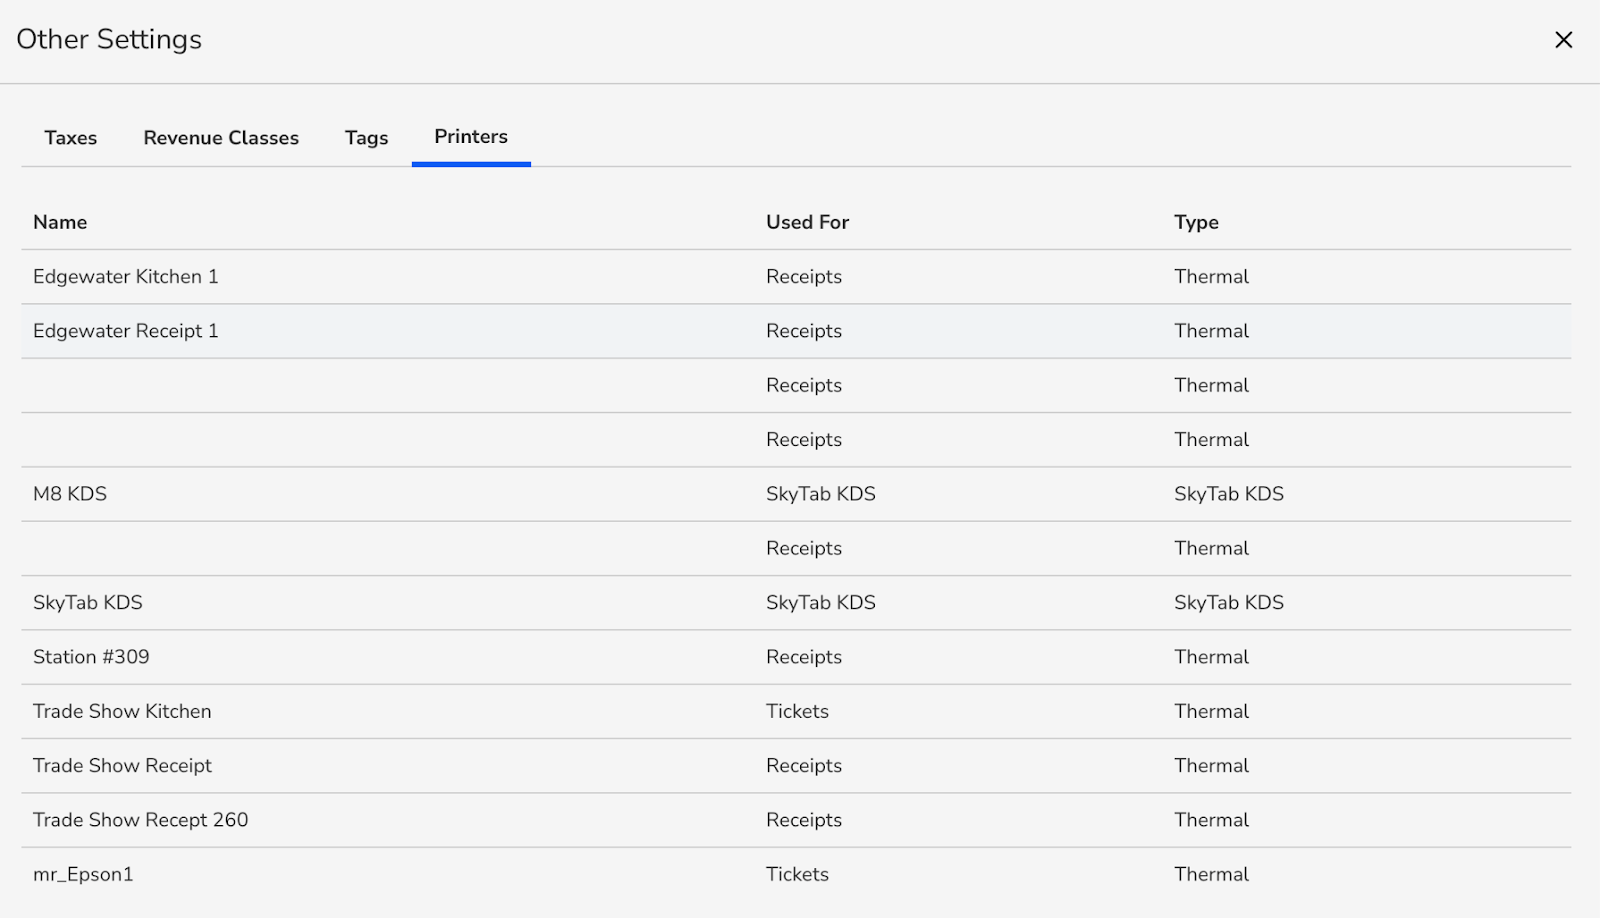This screenshot has height=918, width=1600.
Task: Click Thermal type for mr_Epson1
Action: coord(1211,874)
